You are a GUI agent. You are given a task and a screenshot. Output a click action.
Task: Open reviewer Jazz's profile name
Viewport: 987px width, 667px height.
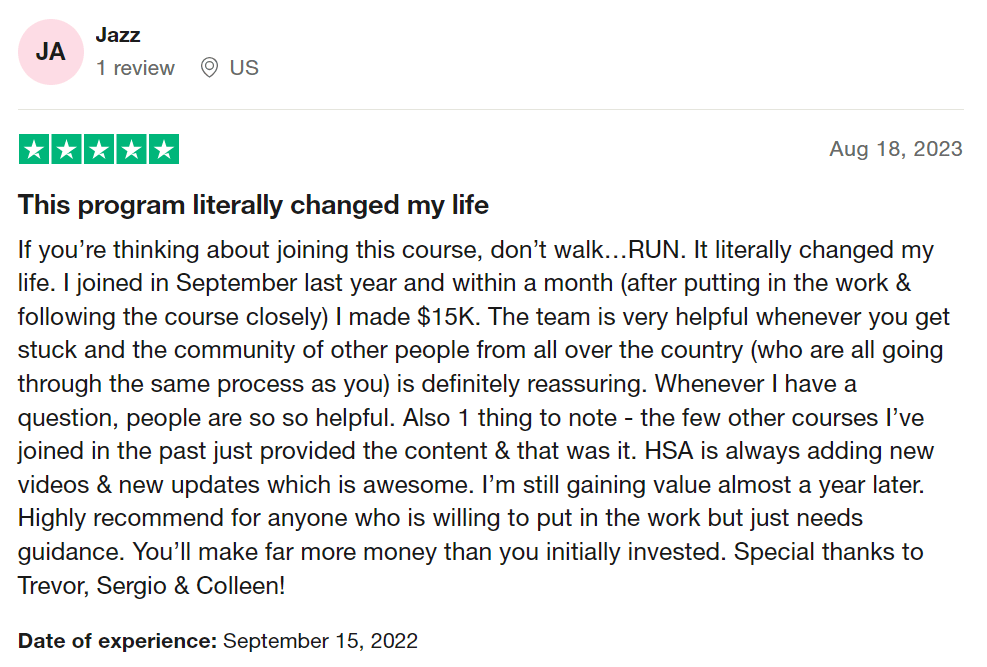[118, 35]
